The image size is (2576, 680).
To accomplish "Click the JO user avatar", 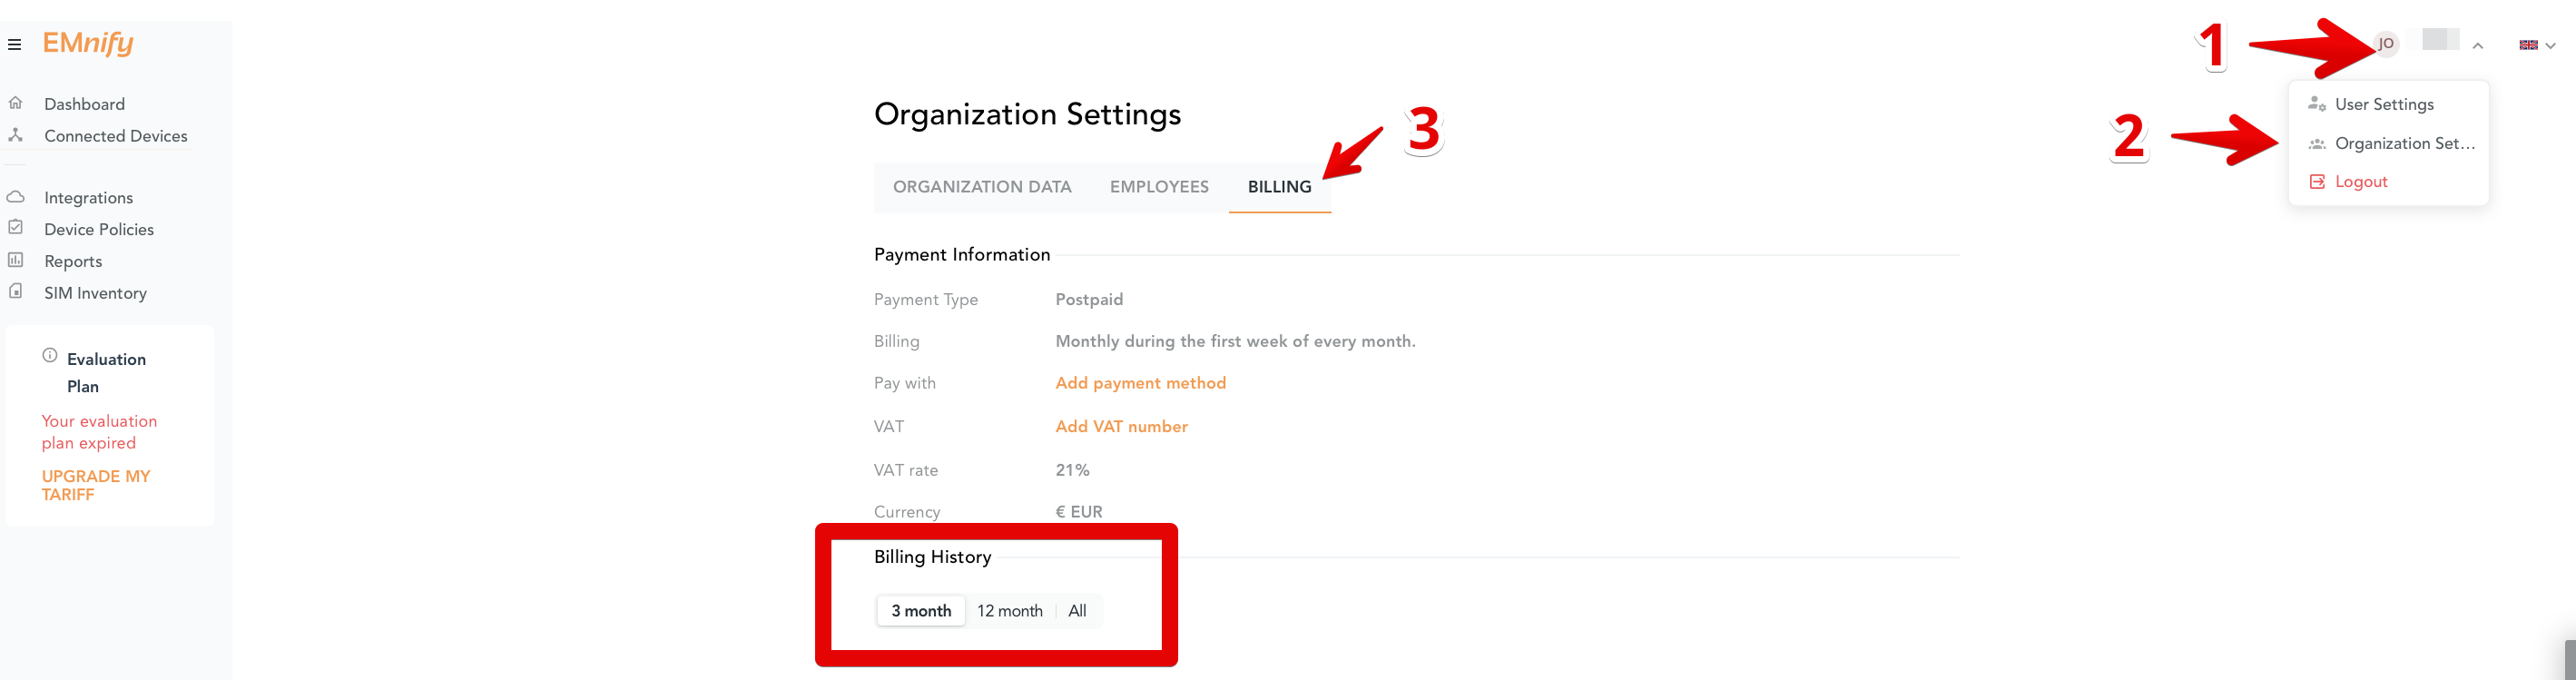I will click(x=2386, y=43).
